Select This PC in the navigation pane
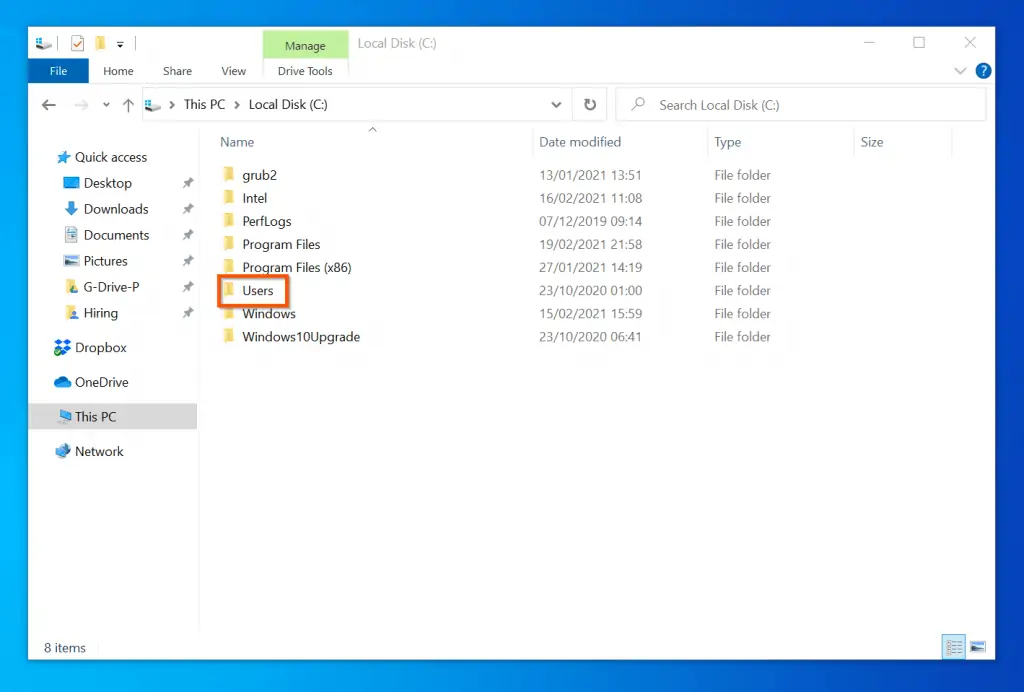Image resolution: width=1024 pixels, height=692 pixels. [112, 417]
